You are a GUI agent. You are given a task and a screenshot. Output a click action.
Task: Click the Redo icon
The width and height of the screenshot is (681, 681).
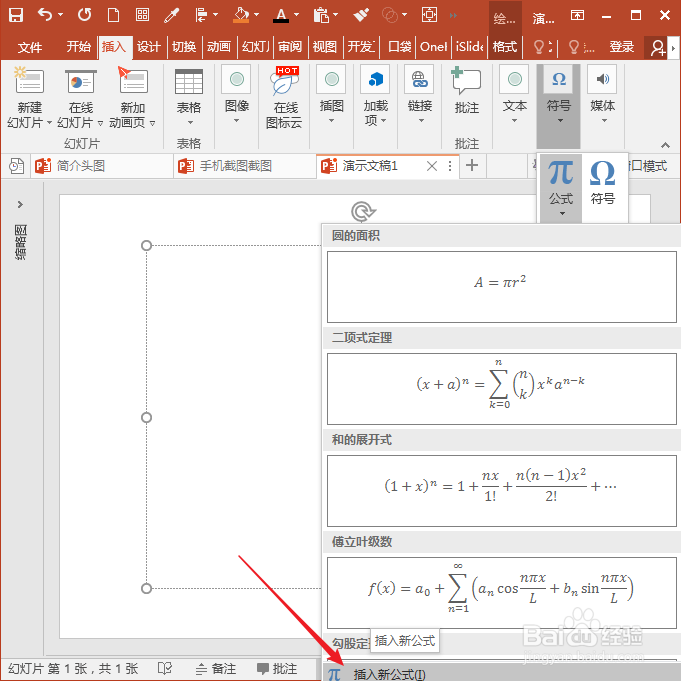84,15
